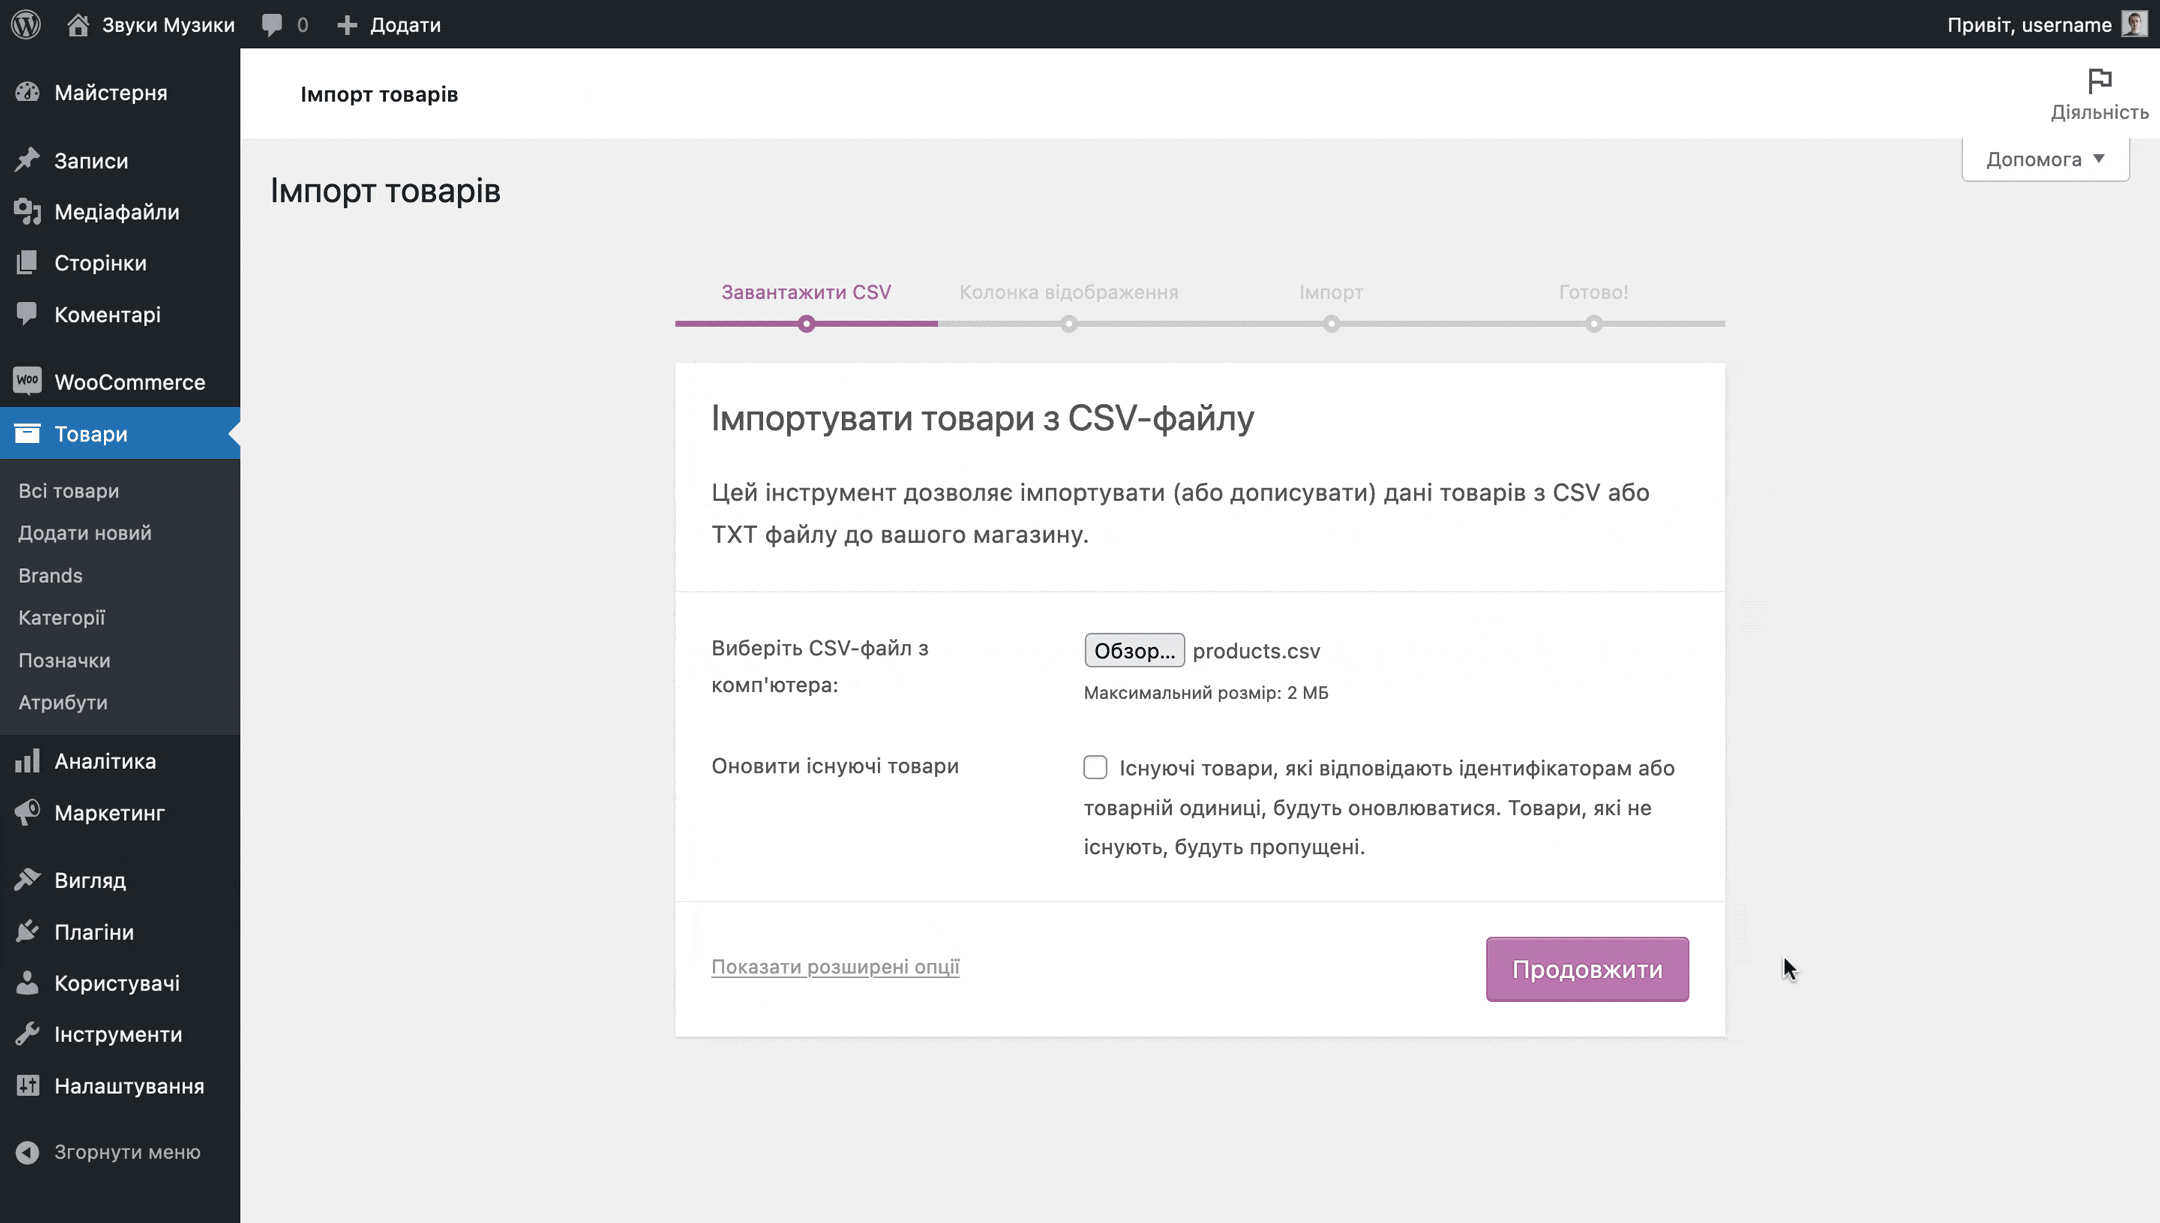Click the Імпорт step label

(1331, 292)
